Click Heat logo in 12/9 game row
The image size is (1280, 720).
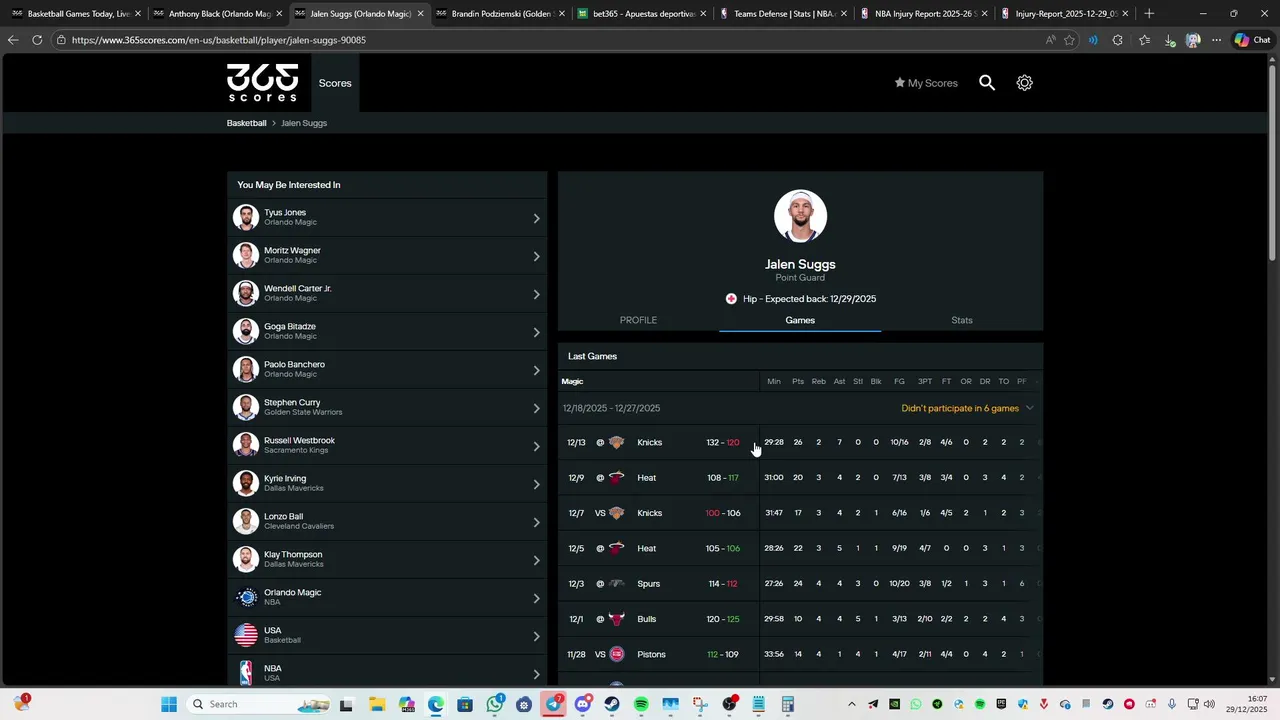click(x=616, y=478)
